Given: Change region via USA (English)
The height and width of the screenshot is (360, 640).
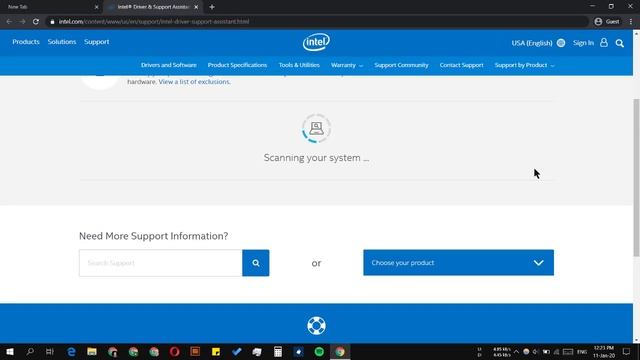Looking at the screenshot, I should coord(532,43).
